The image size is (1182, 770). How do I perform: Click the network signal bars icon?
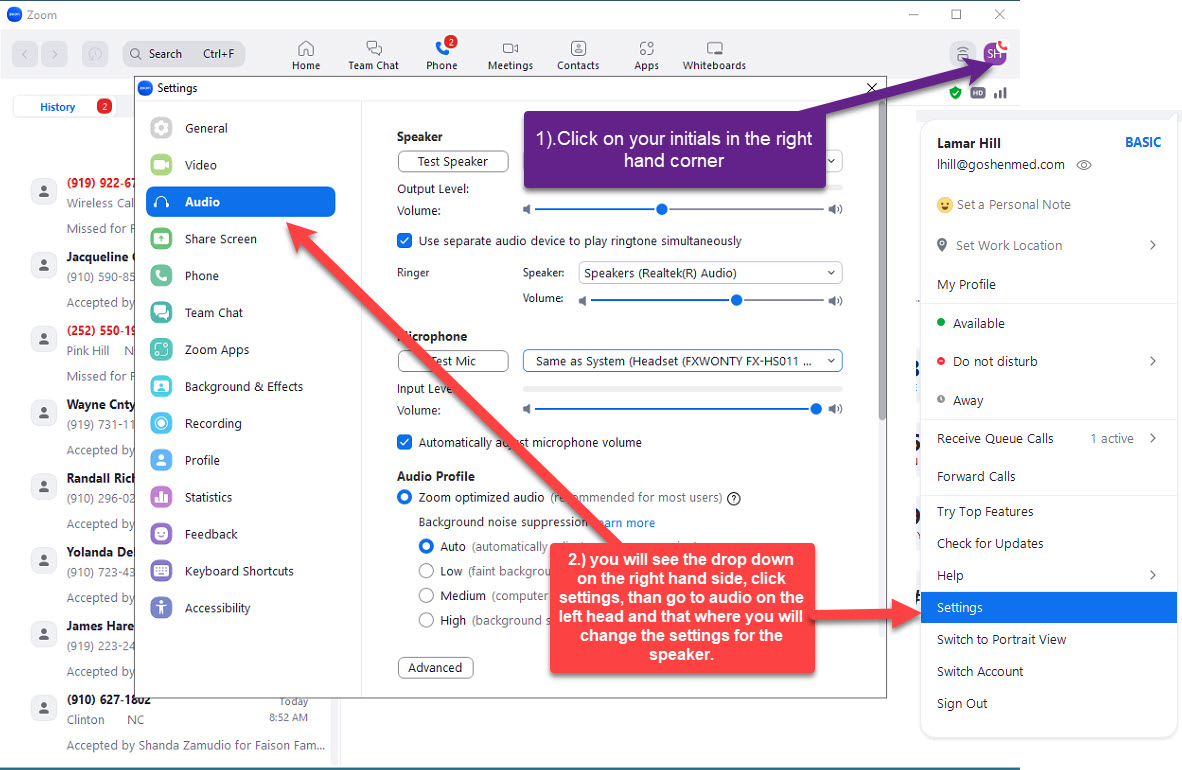pos(1000,93)
